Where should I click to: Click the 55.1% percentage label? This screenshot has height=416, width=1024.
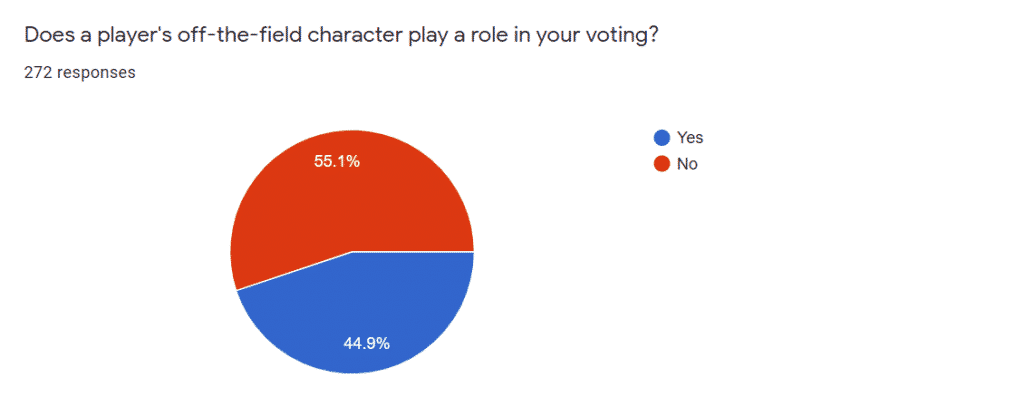(332, 161)
